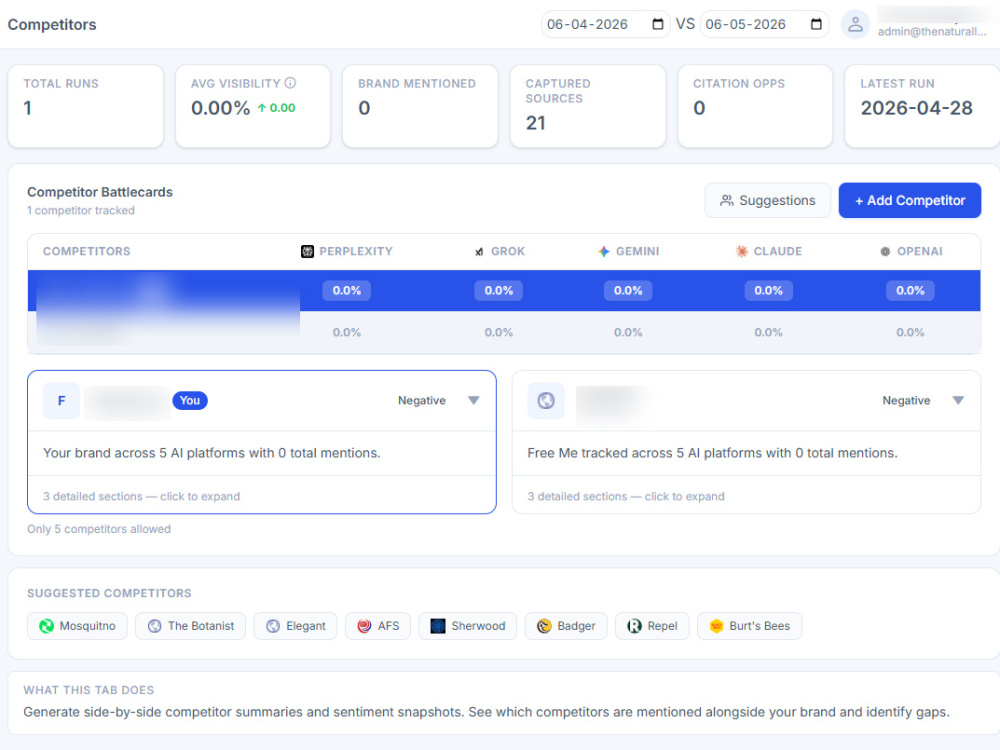Click the Competitors page title

(52, 24)
